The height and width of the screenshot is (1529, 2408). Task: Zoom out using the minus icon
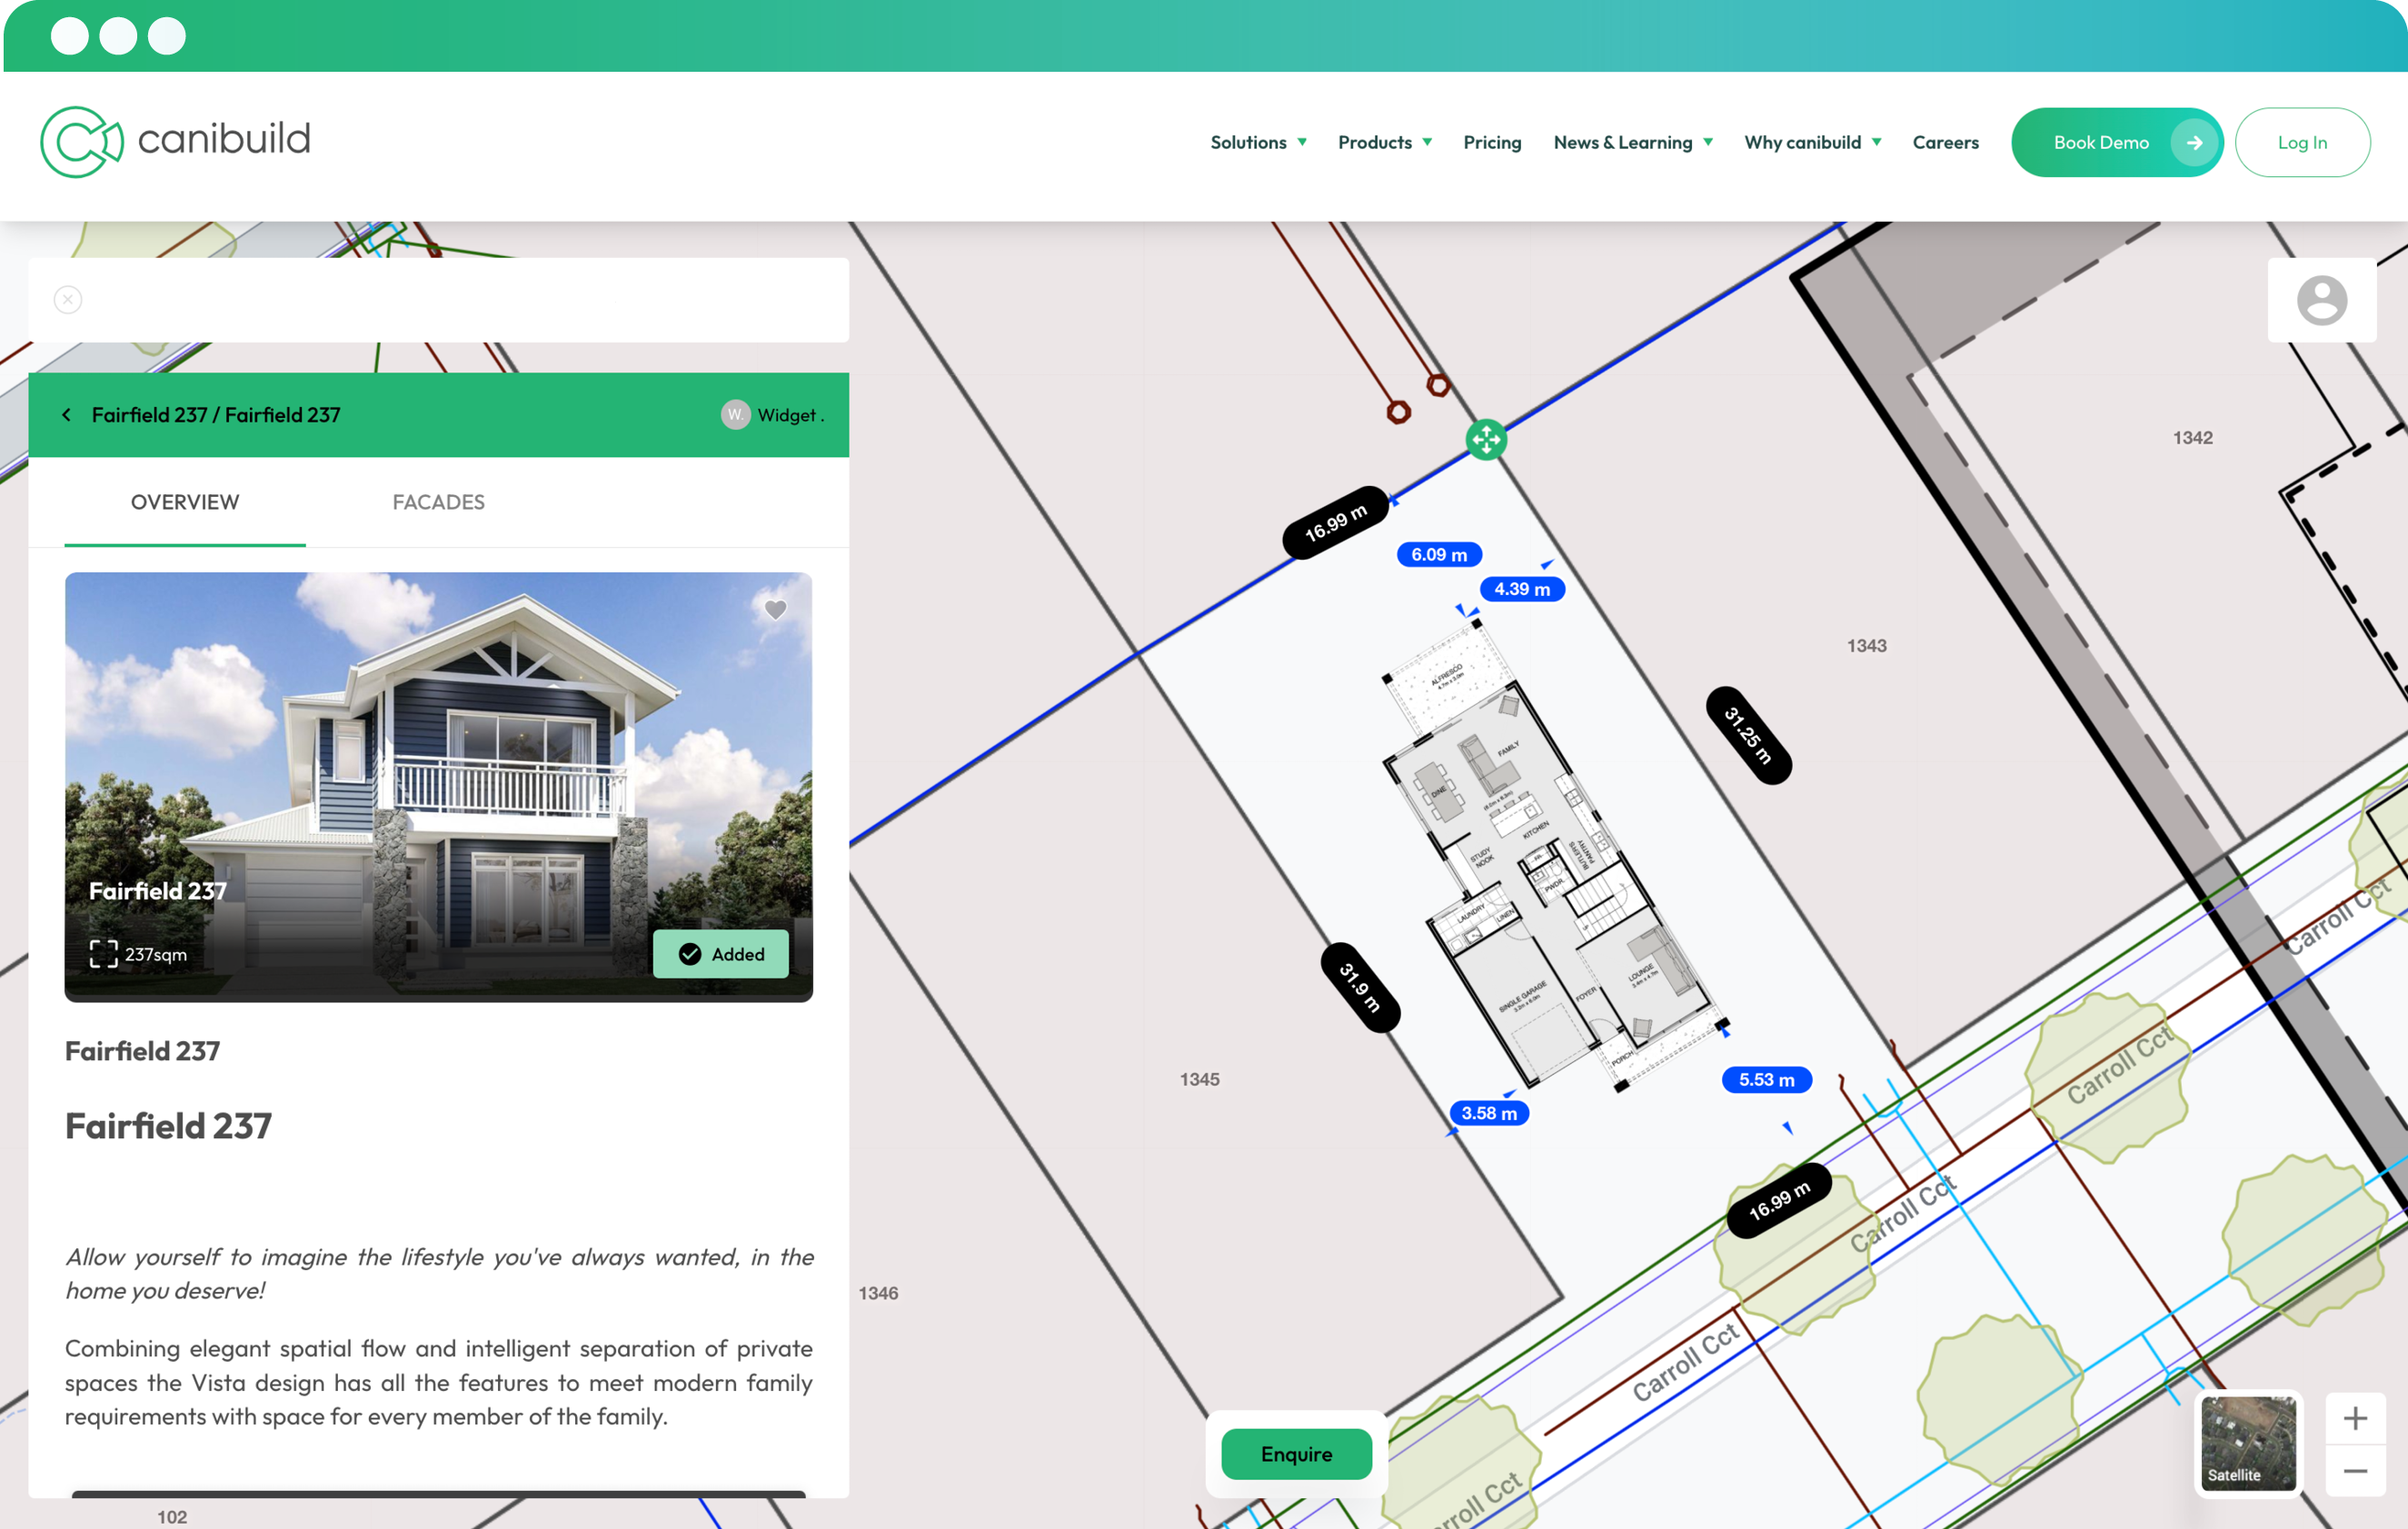tap(2355, 1470)
